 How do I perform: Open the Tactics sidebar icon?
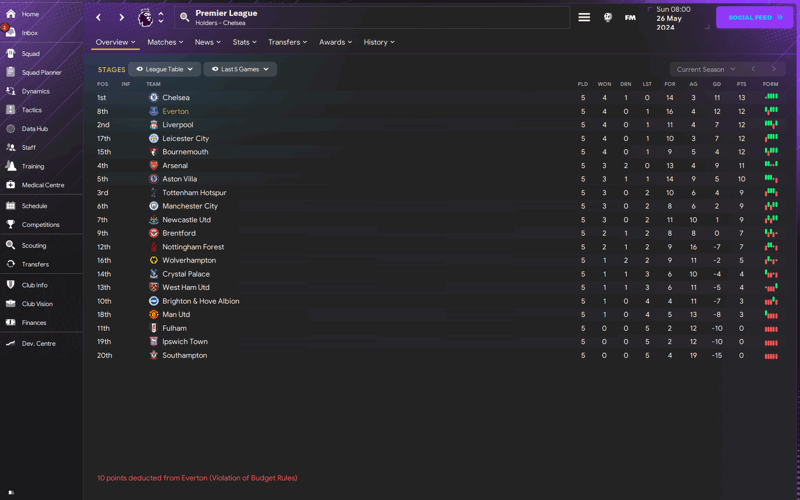coord(11,110)
